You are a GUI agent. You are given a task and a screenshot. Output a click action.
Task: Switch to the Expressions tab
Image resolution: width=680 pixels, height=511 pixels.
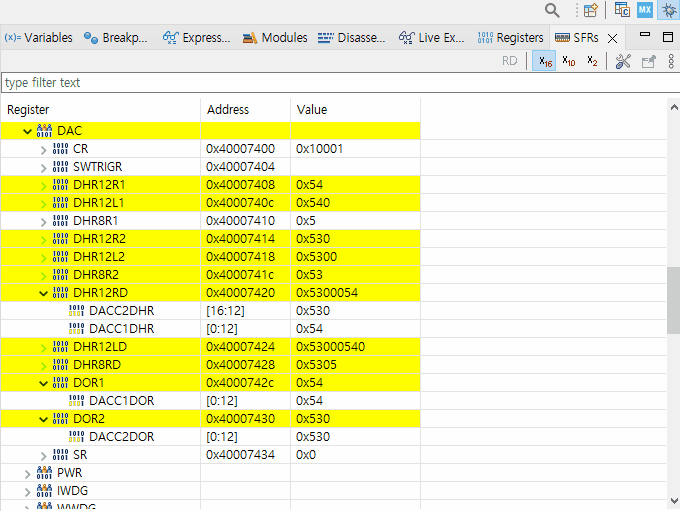click(196, 38)
